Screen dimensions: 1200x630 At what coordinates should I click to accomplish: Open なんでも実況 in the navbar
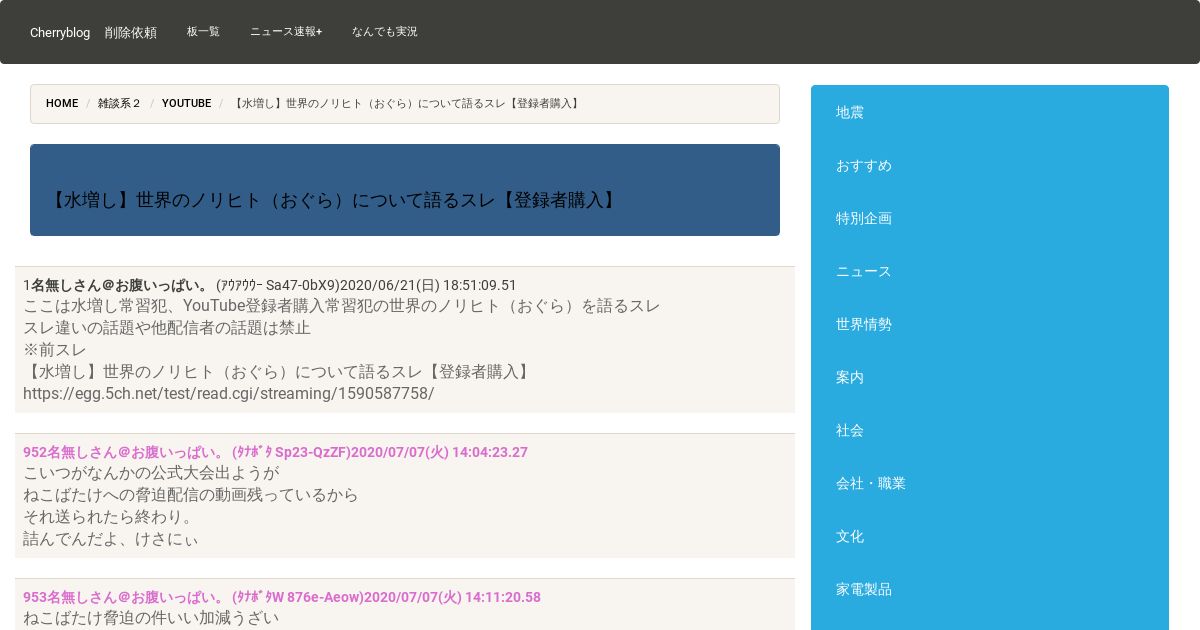[x=385, y=32]
